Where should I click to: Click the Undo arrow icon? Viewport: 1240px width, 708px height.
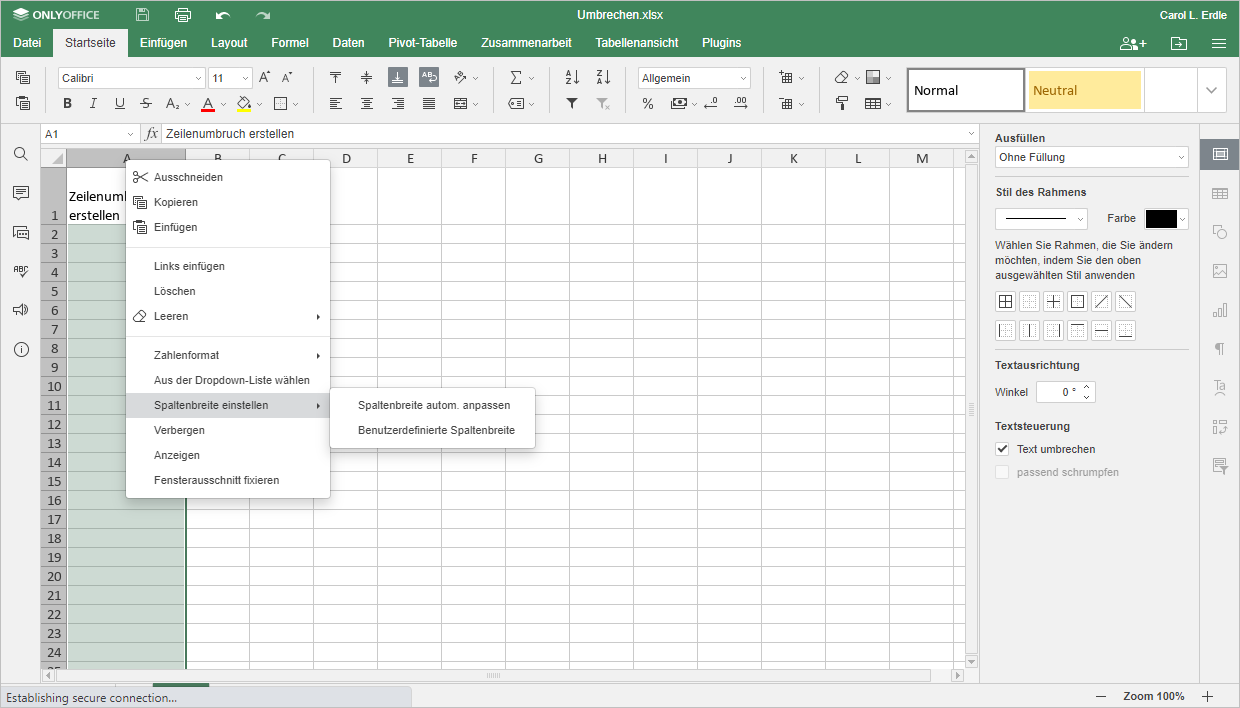pos(223,15)
